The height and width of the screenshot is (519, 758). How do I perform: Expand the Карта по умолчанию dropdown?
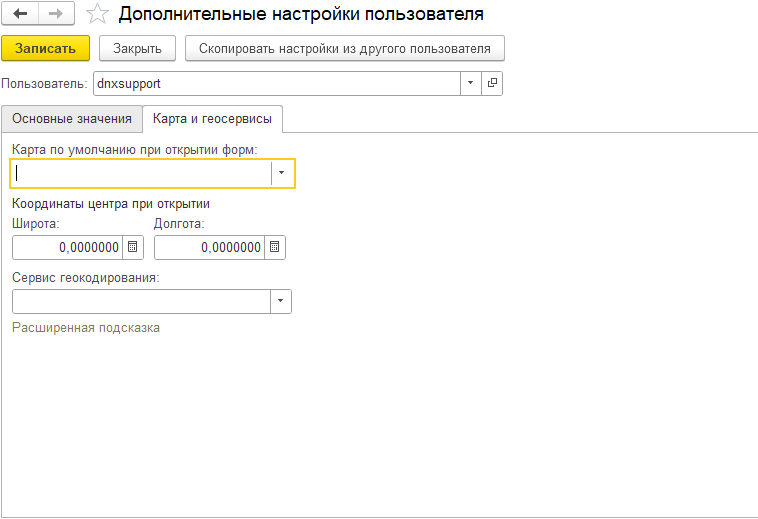pos(282,174)
